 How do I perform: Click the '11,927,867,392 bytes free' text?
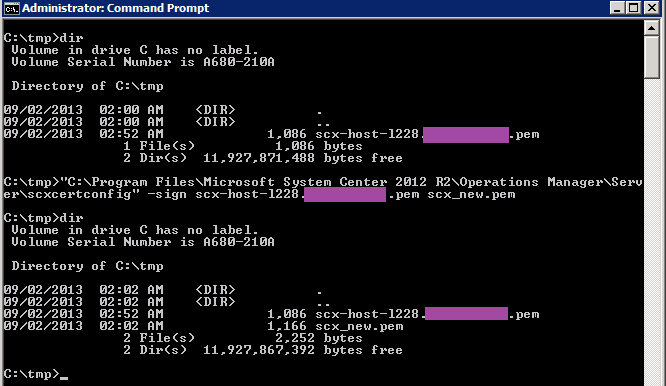(302, 350)
